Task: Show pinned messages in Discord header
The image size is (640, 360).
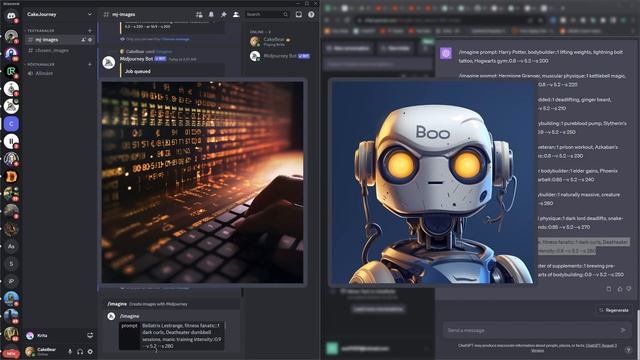Action: click(224, 14)
